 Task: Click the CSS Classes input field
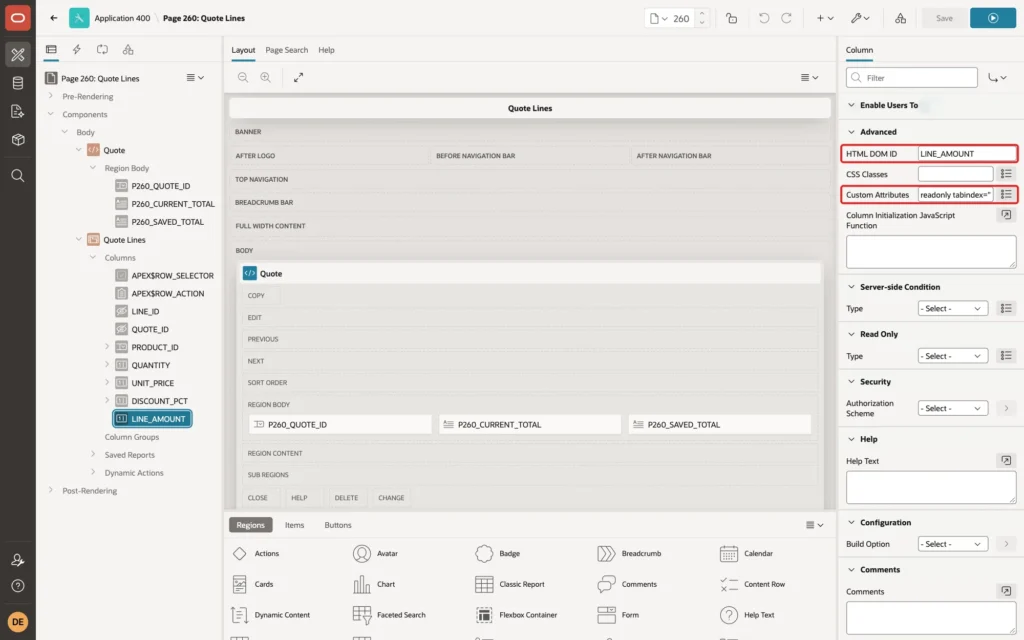[955, 174]
